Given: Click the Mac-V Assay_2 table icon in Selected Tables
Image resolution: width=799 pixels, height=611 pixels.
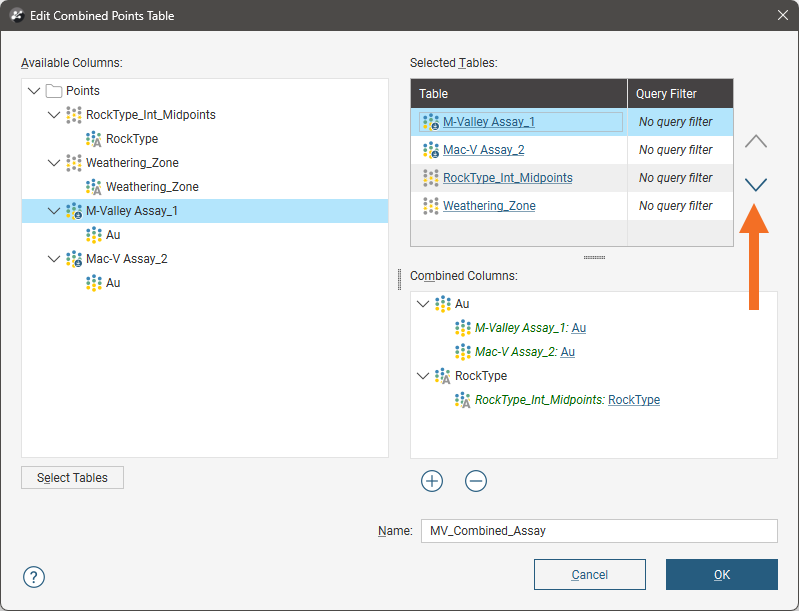Looking at the screenshot, I should tap(431, 150).
